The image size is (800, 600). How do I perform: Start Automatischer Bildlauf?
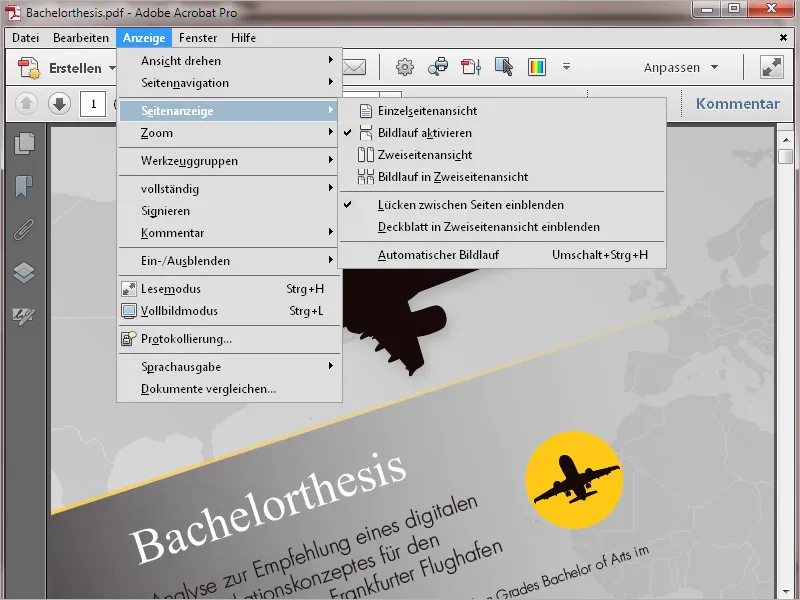click(503, 255)
